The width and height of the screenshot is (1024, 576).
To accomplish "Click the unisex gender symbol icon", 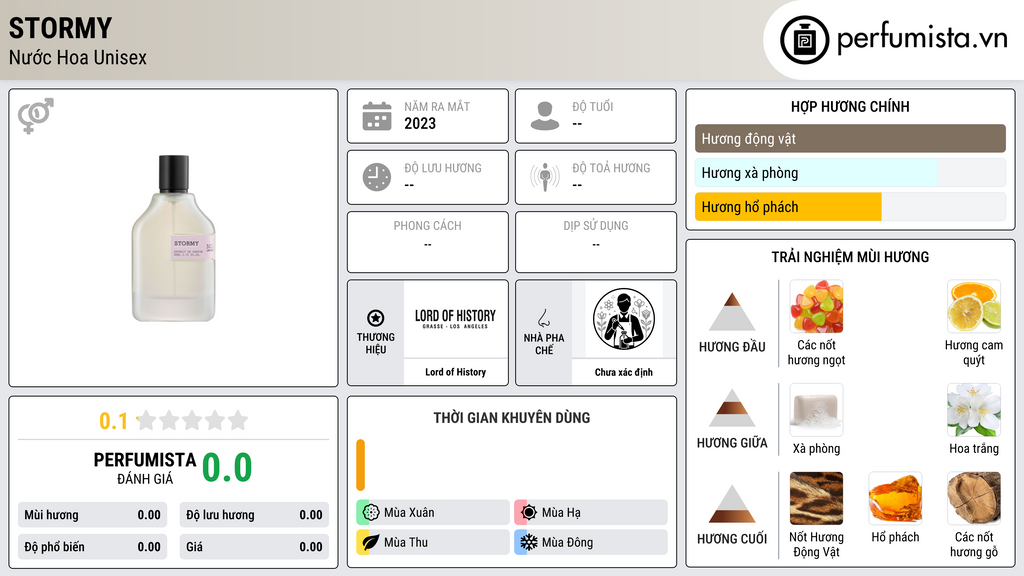I will tap(35, 116).
